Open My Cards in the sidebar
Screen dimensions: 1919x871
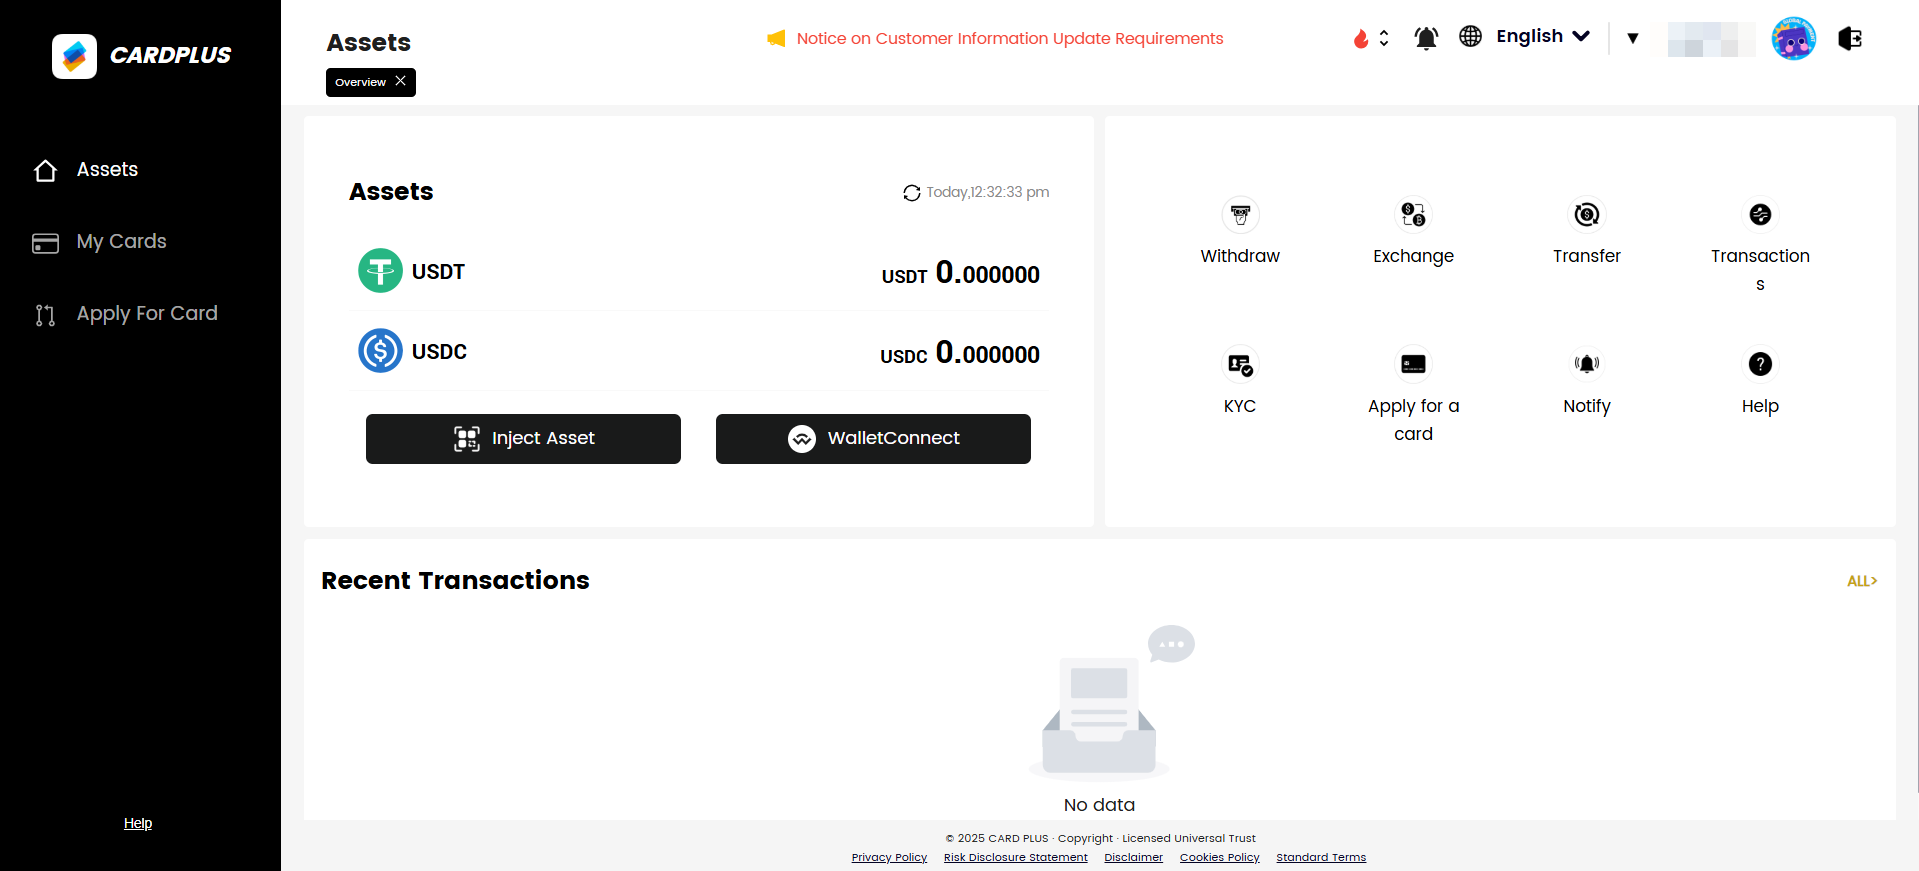(121, 242)
